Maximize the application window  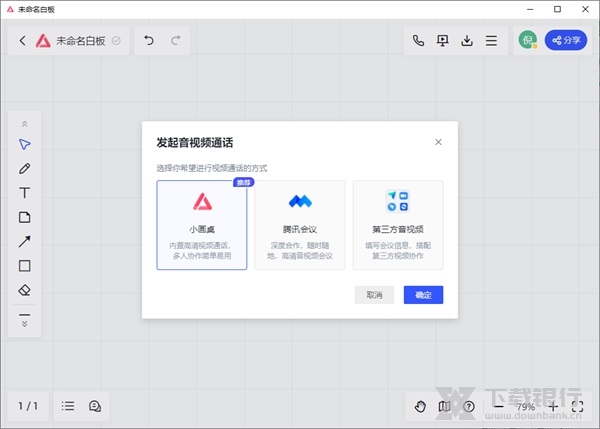[x=558, y=9]
